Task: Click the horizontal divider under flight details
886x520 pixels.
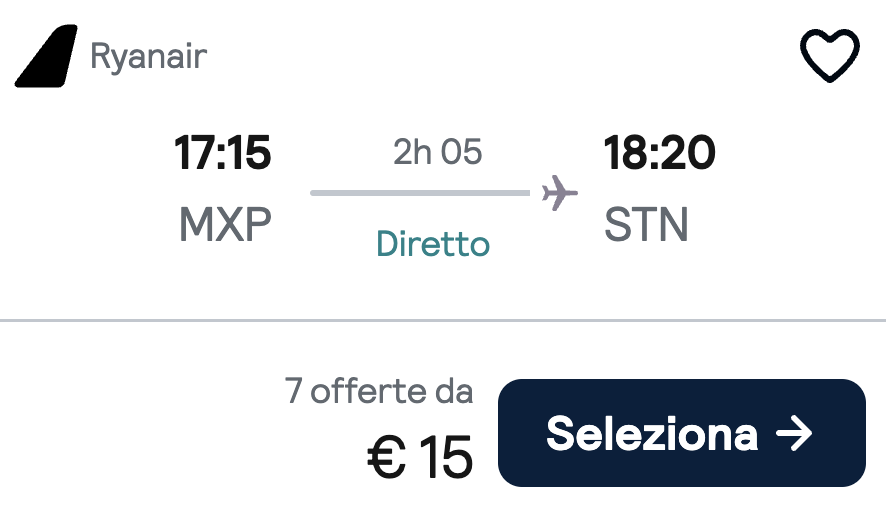Action: click(443, 320)
